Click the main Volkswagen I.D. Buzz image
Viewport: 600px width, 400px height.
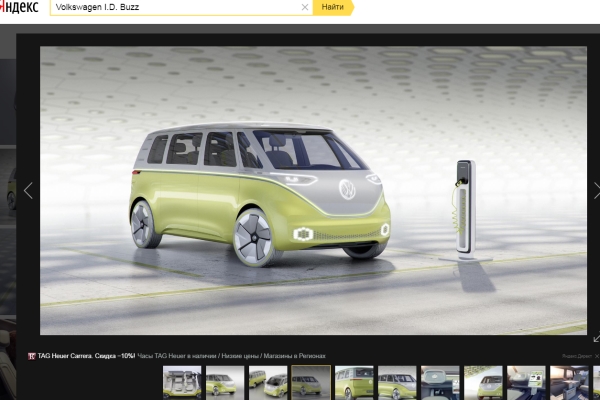pyautogui.click(x=313, y=191)
